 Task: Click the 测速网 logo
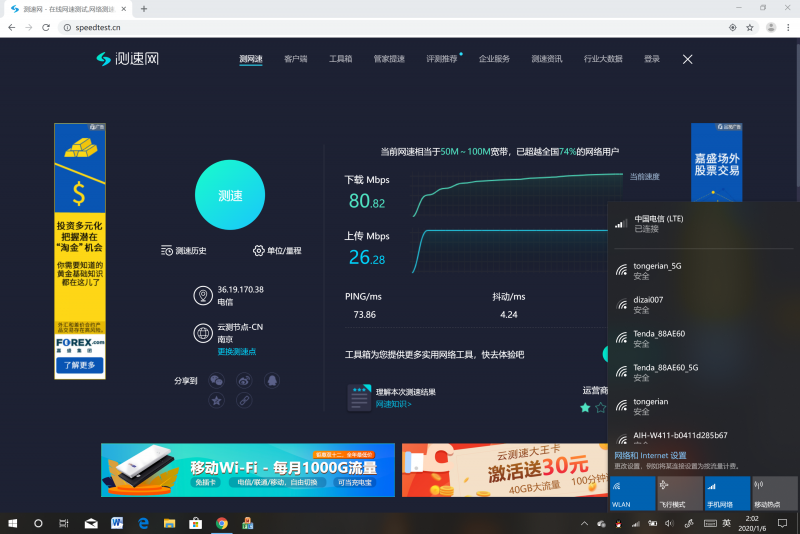point(128,59)
